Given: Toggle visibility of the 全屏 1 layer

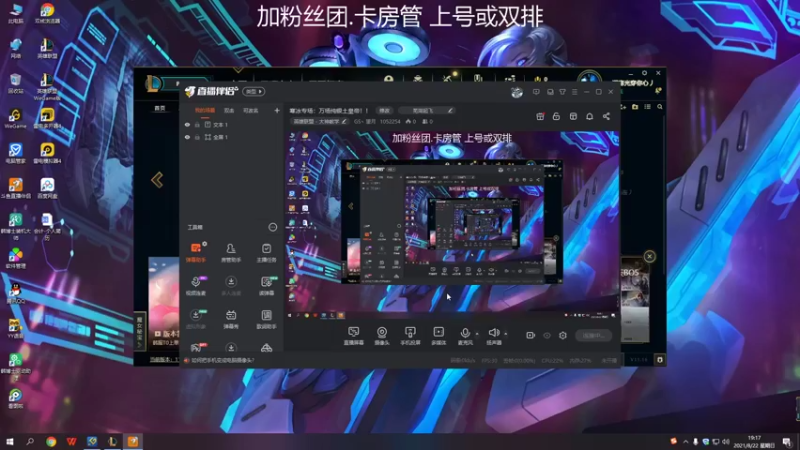Looking at the screenshot, I should tap(187, 137).
